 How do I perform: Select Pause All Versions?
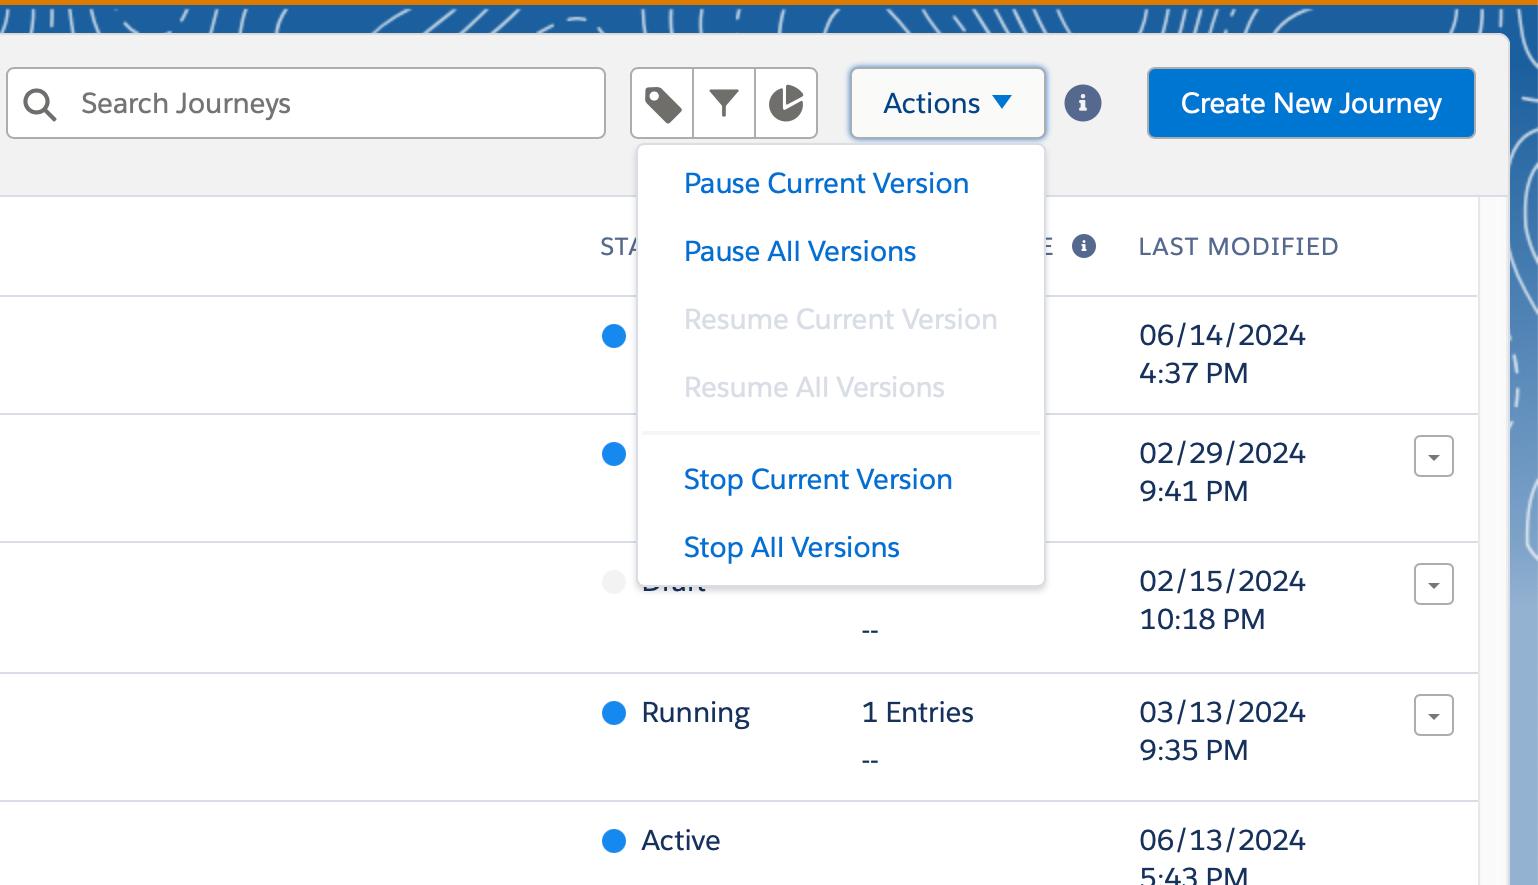800,252
